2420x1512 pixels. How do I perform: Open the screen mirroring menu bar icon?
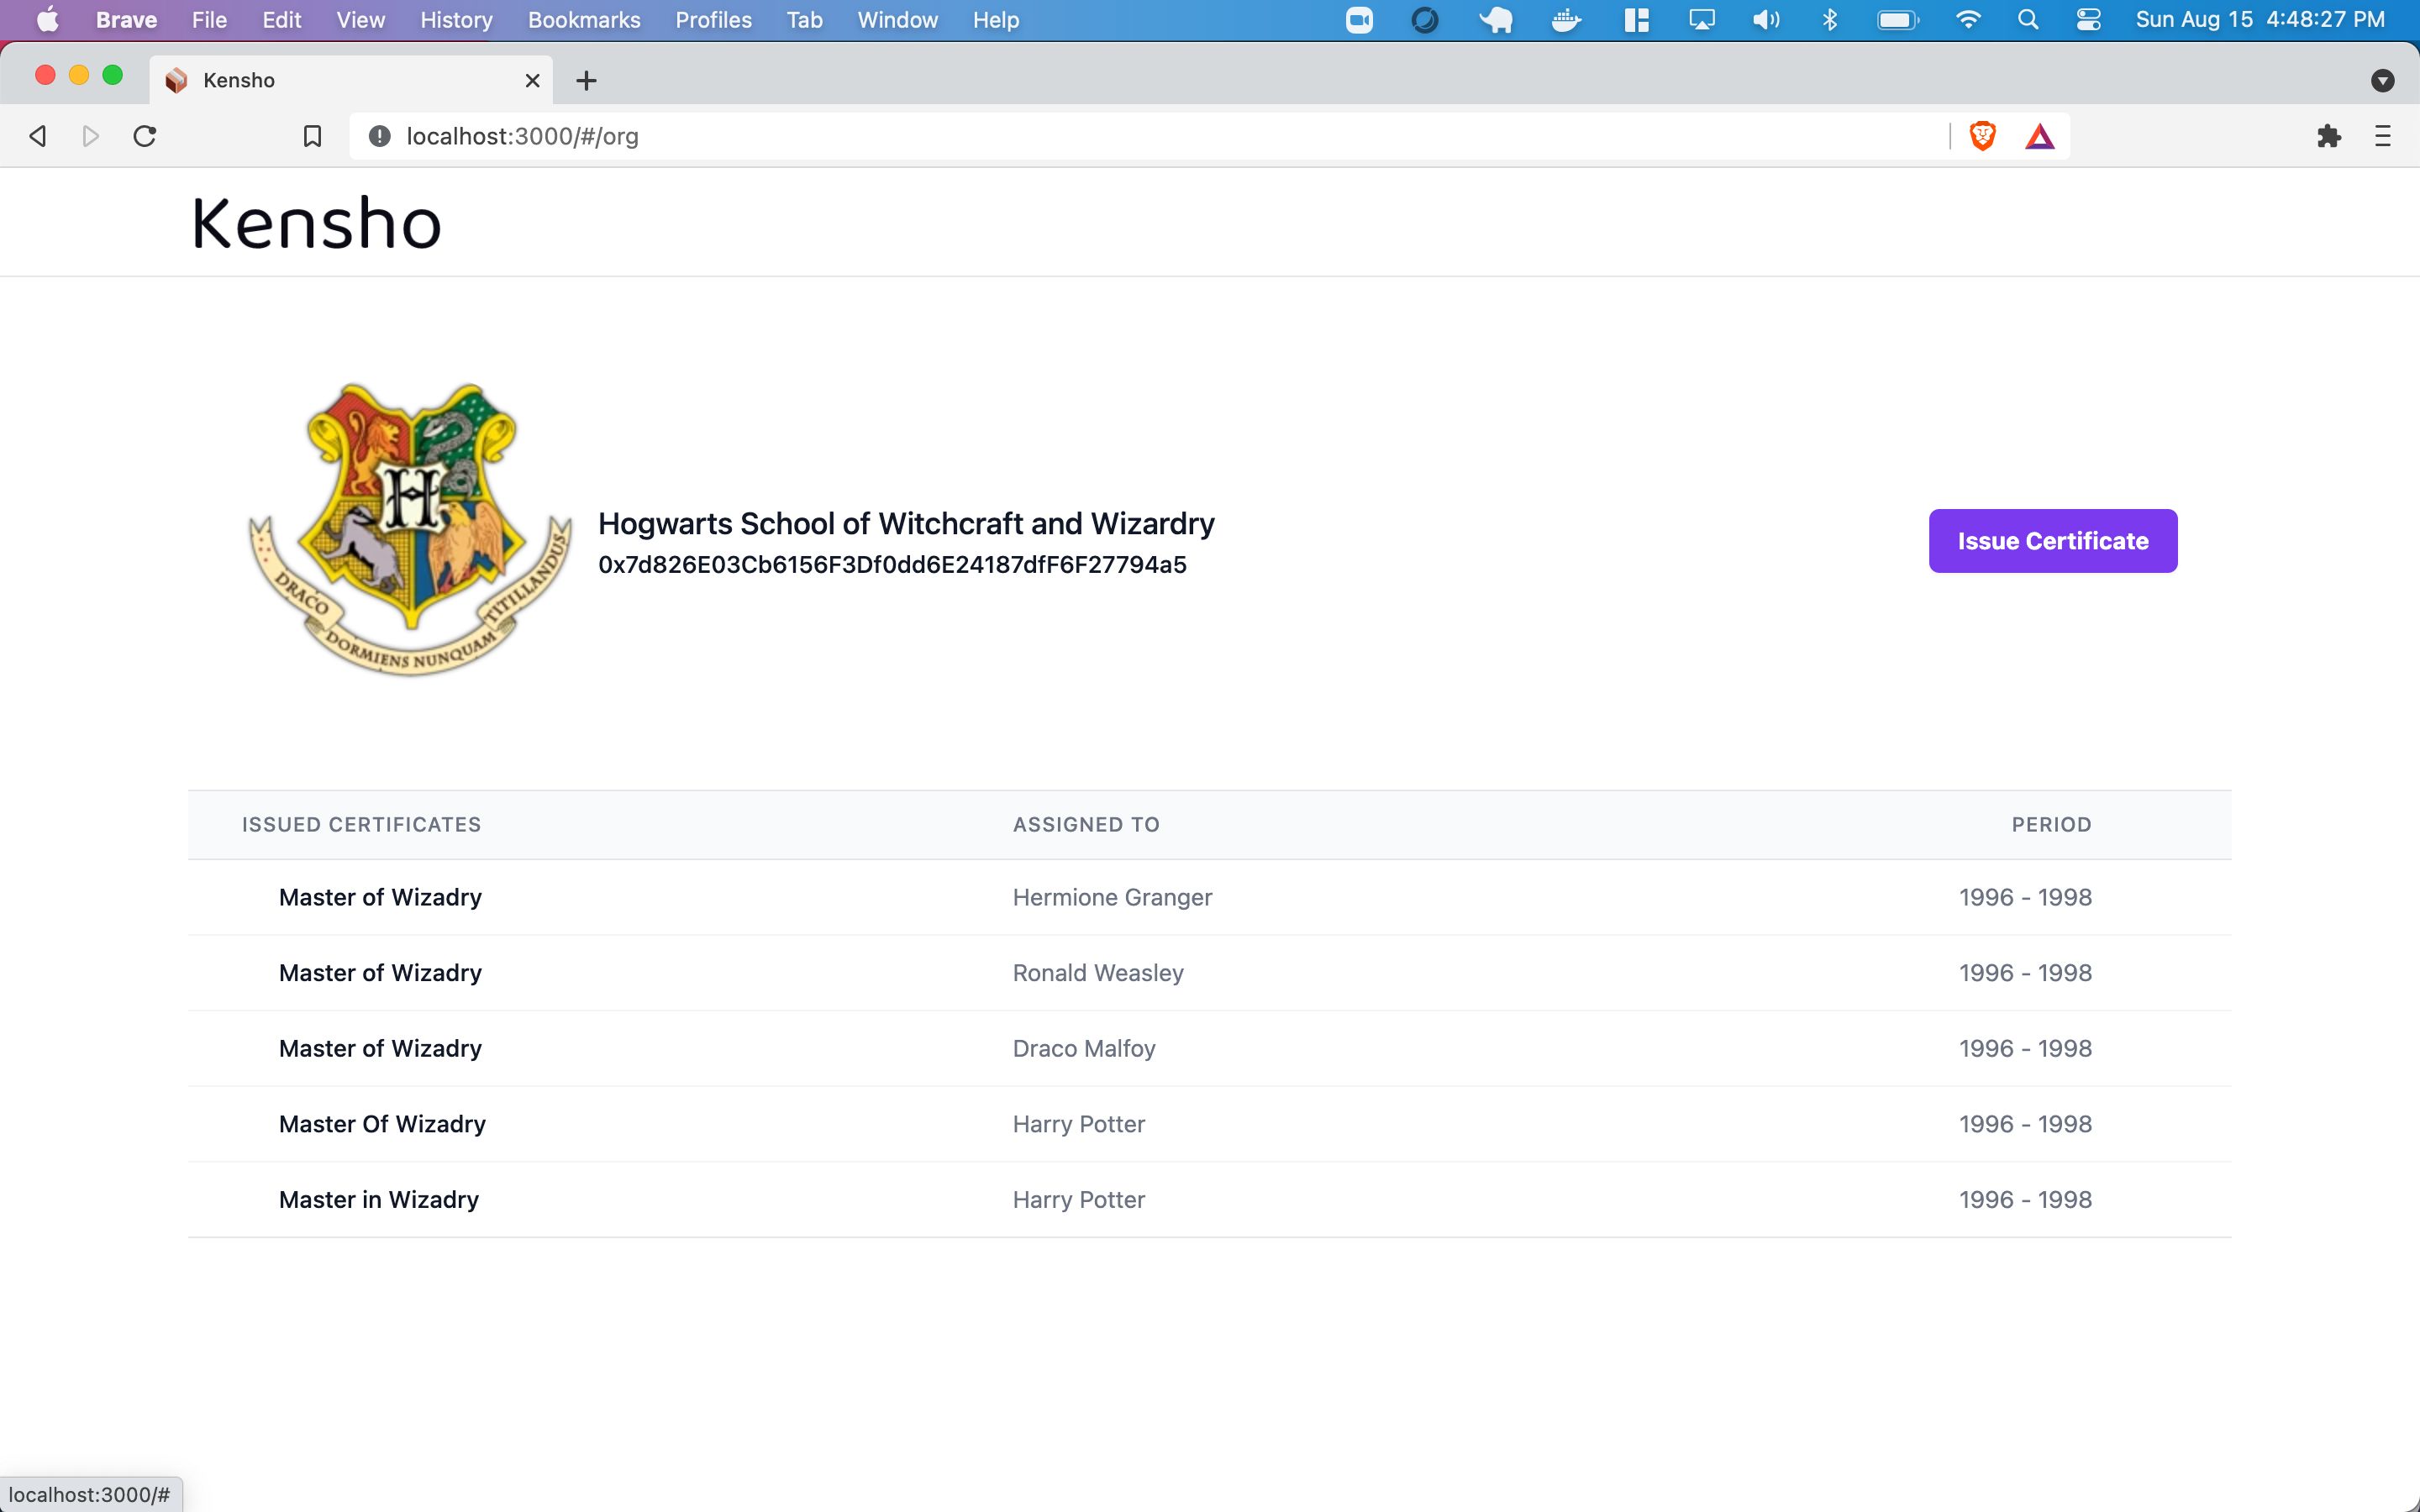tap(1701, 20)
